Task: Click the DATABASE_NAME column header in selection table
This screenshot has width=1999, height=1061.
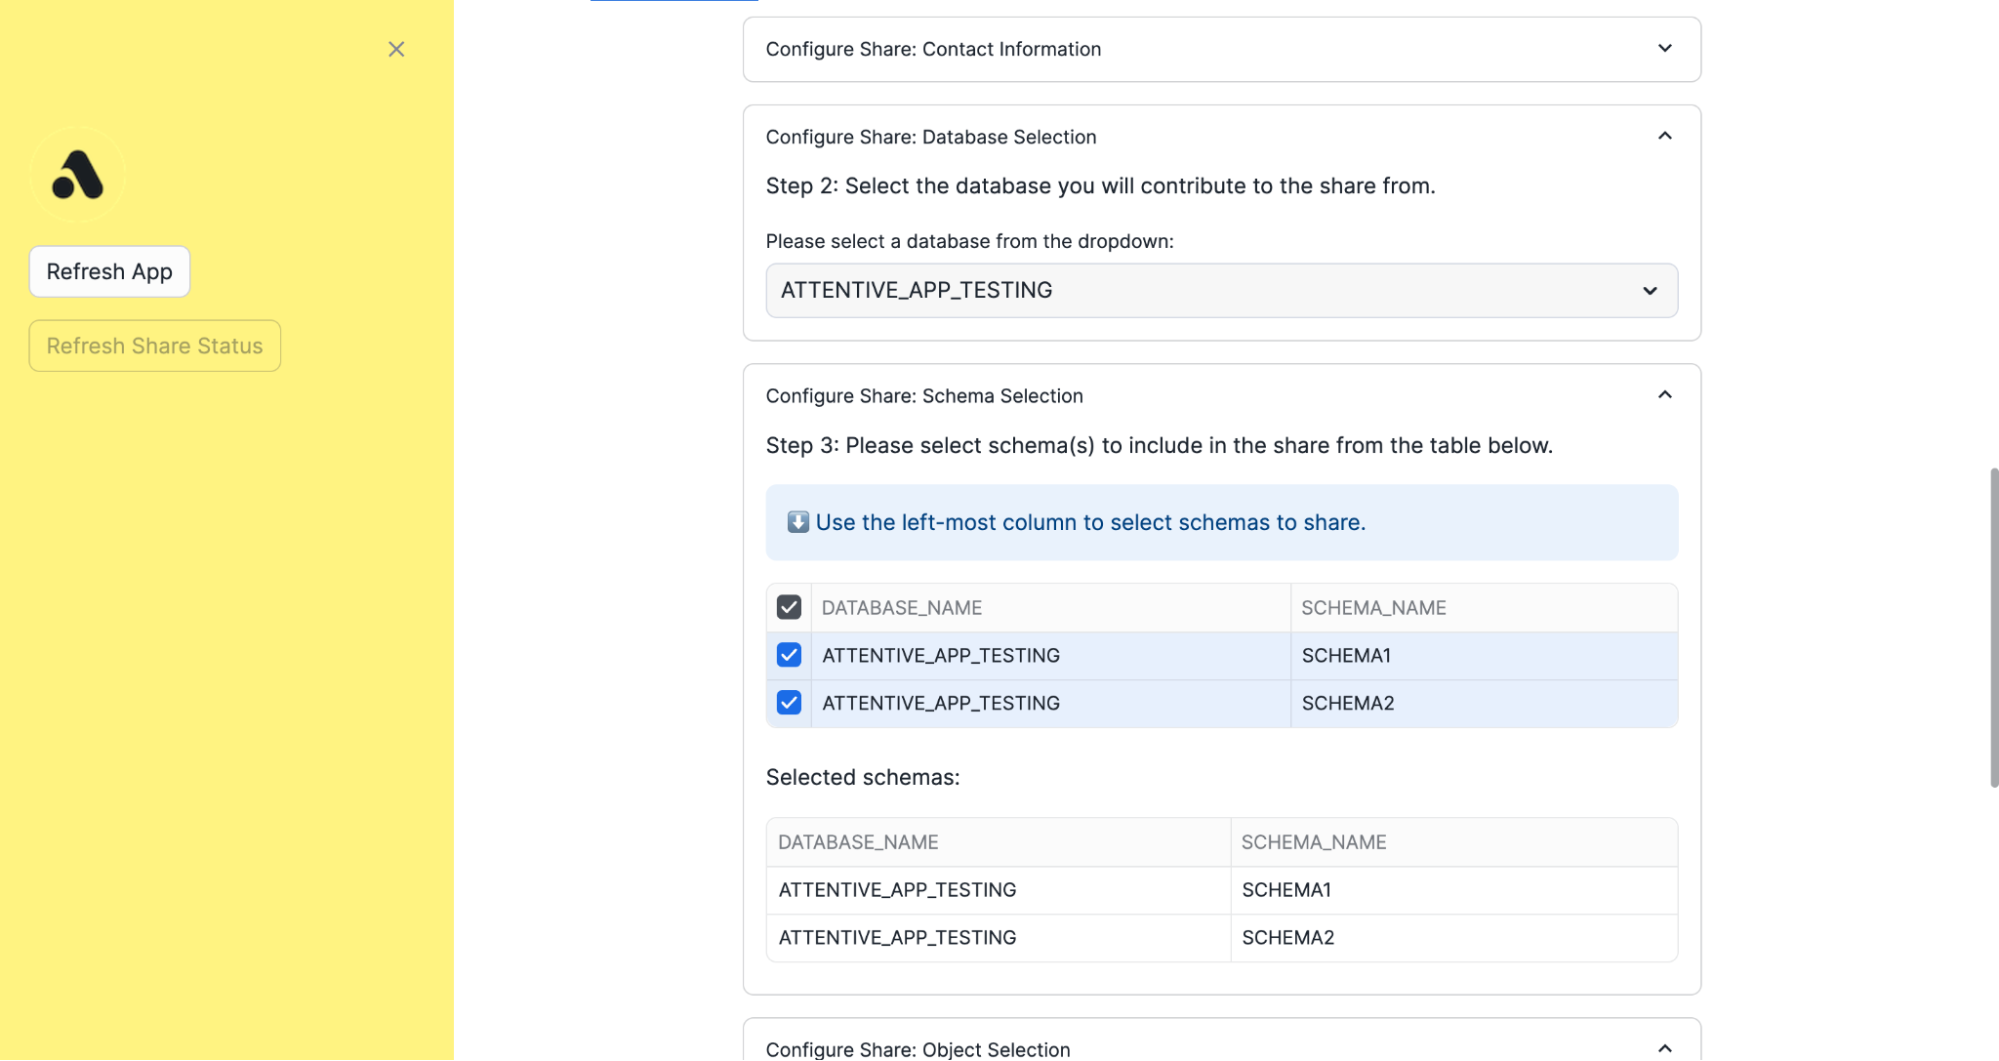Action: click(1050, 608)
